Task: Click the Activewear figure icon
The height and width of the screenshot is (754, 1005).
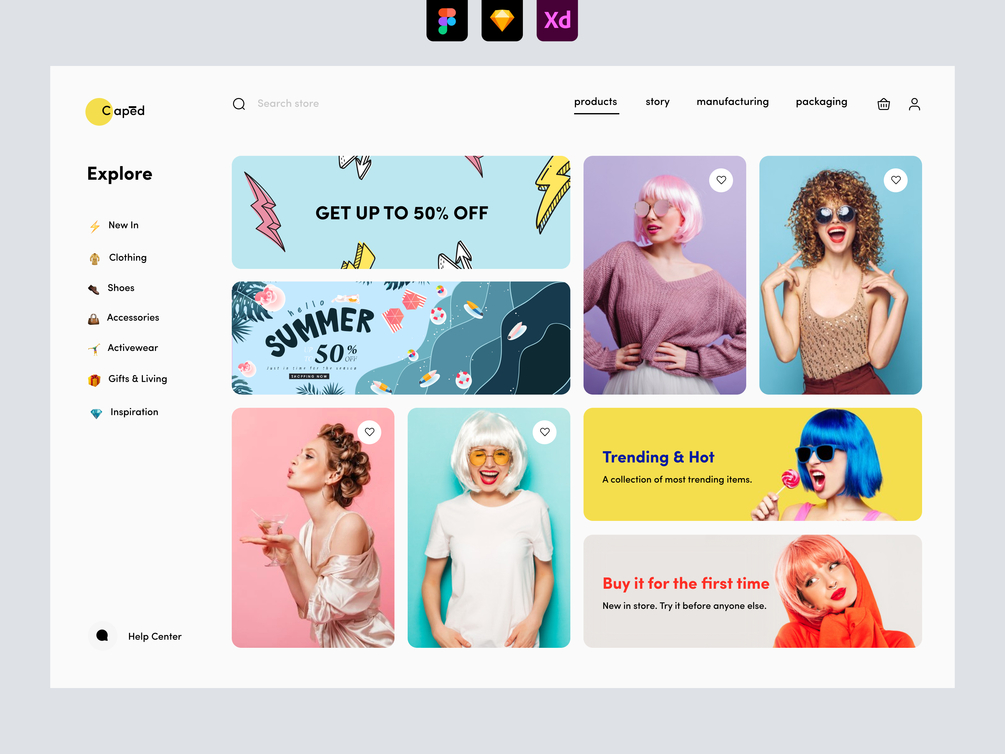Action: [x=94, y=349]
